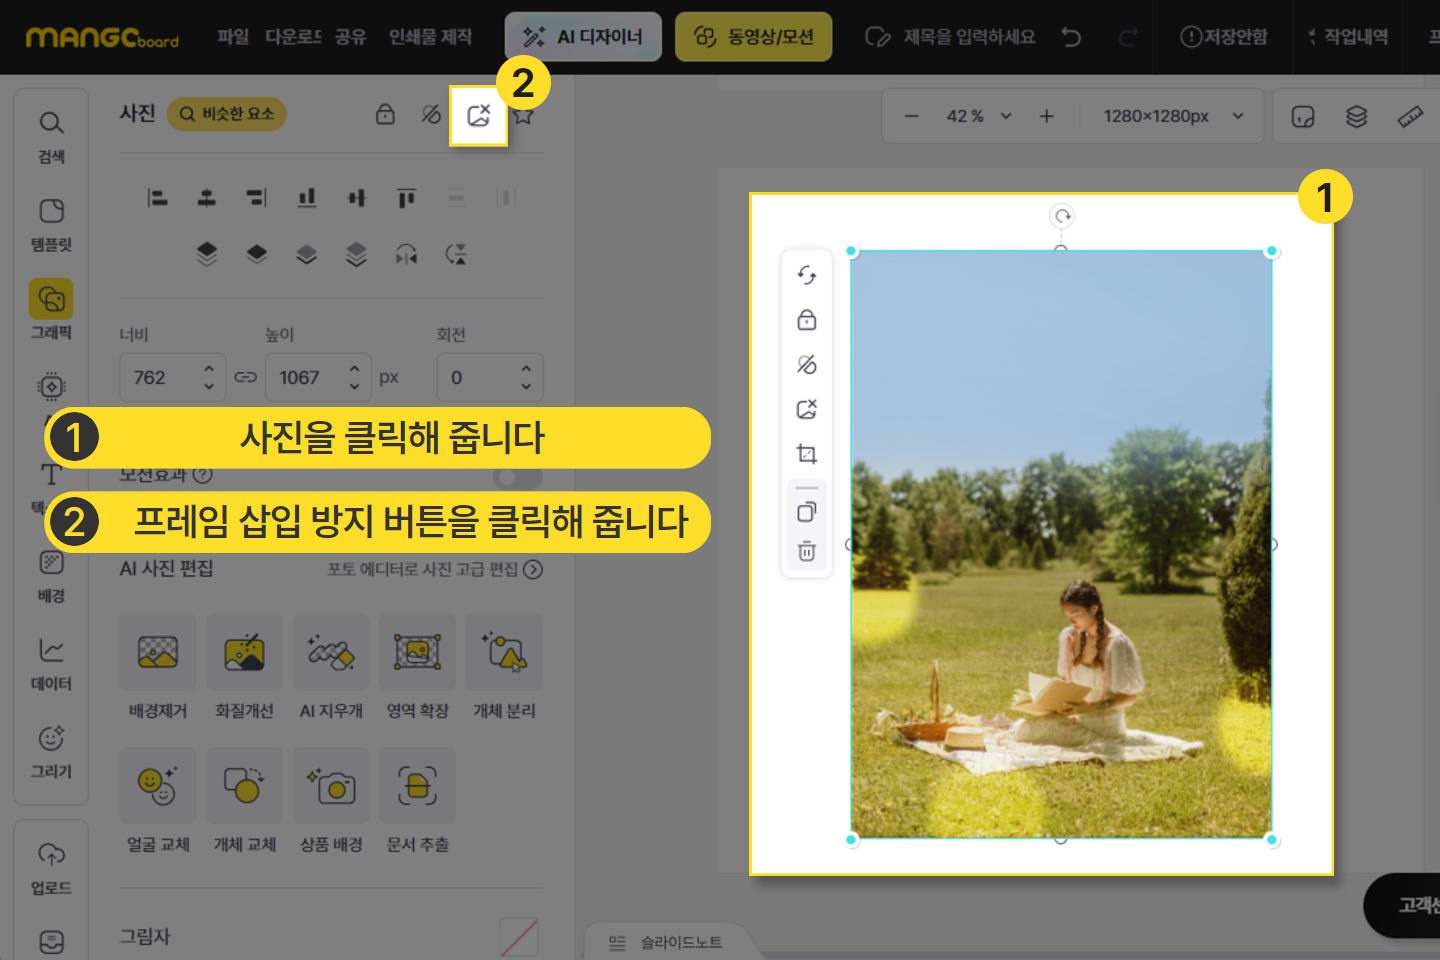The width and height of the screenshot is (1440, 960).
Task: Open the 검색 search sidebar icon
Action: click(51, 136)
